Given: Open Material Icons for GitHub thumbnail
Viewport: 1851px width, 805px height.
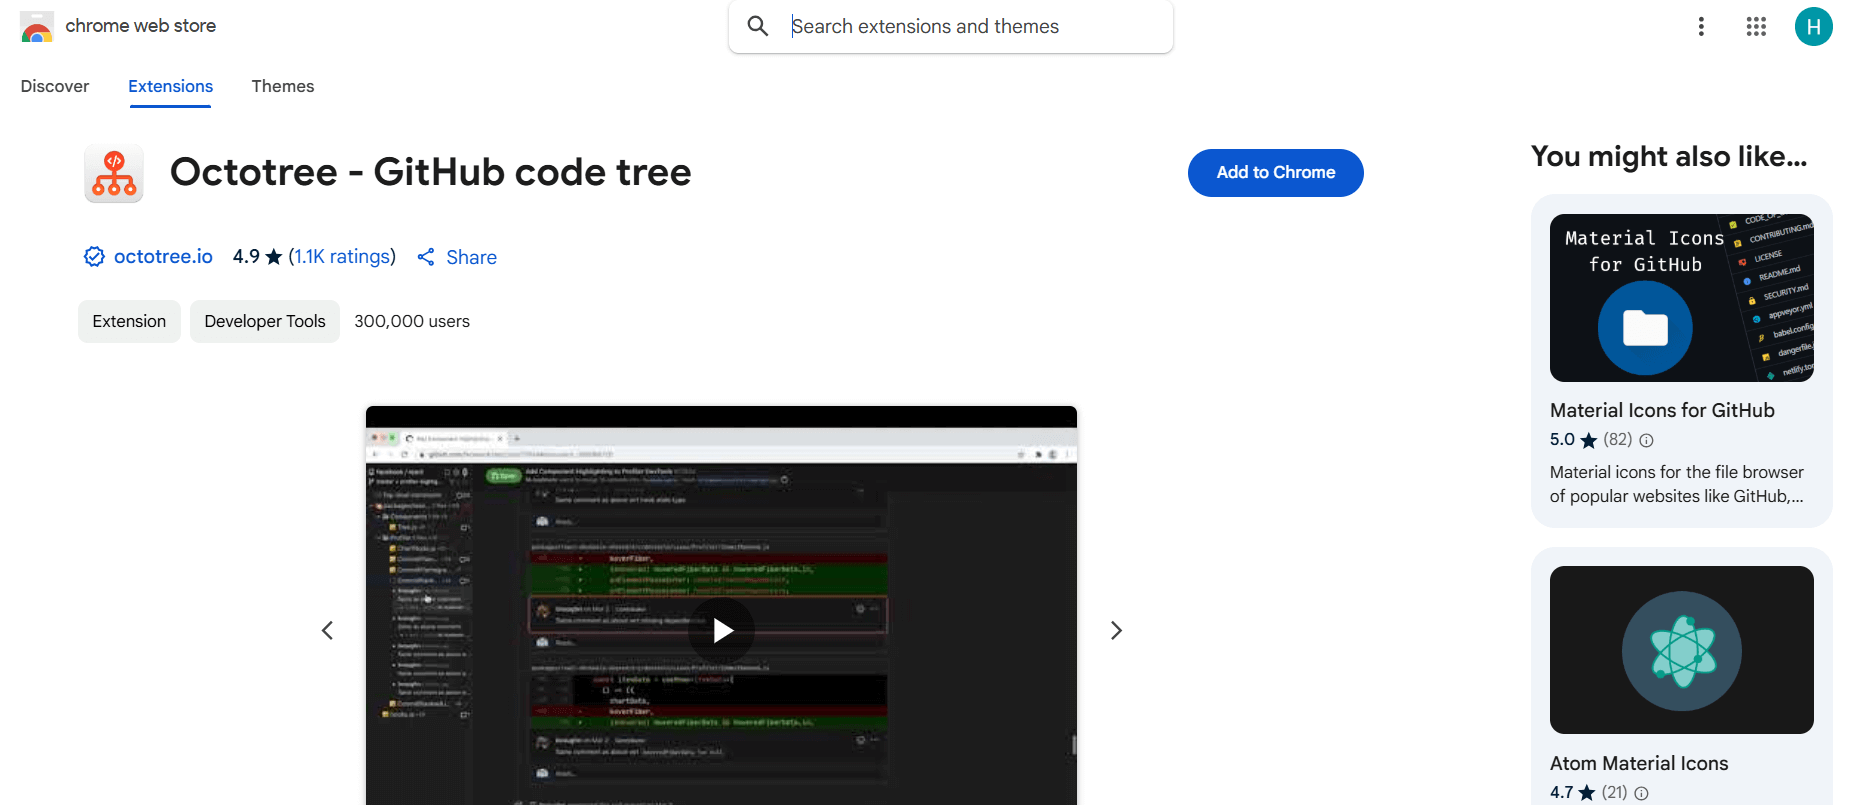Looking at the screenshot, I should (1681, 298).
